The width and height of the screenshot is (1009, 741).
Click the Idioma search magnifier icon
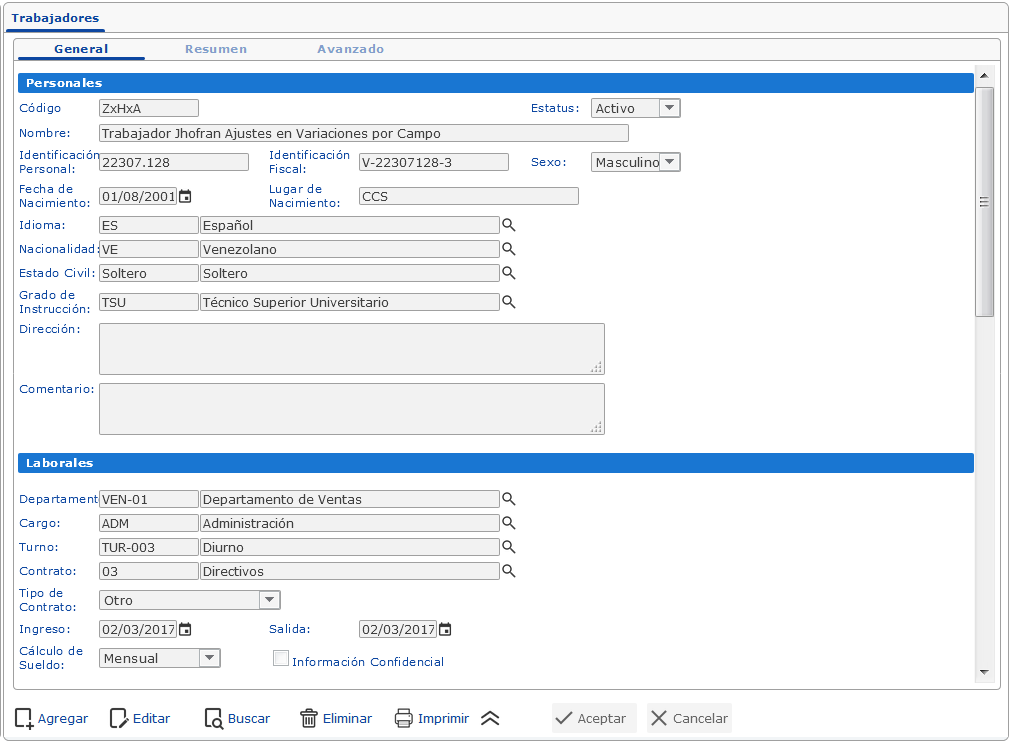pos(508,225)
